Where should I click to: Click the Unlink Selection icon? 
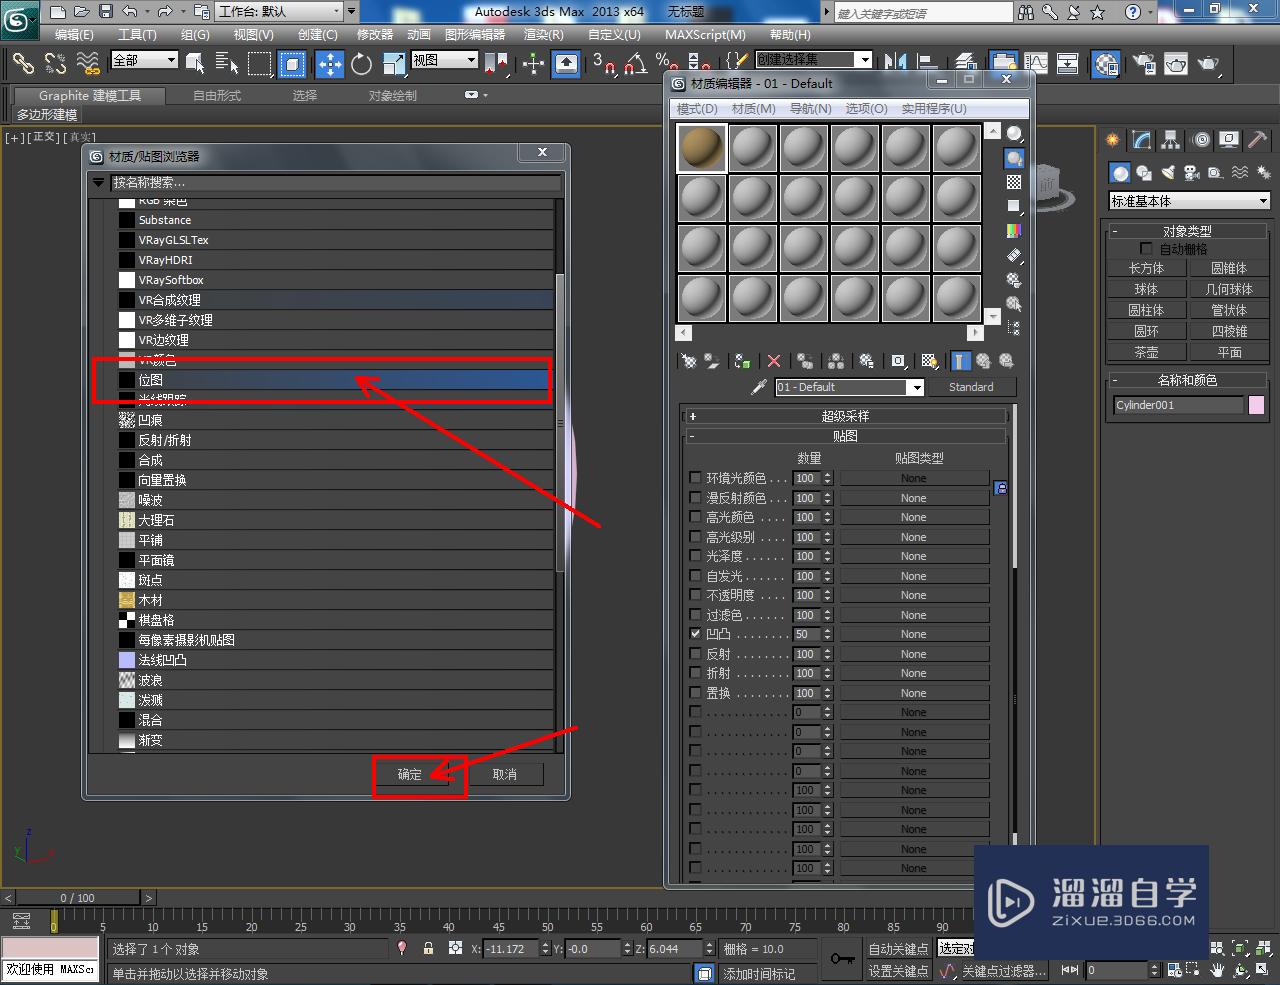click(55, 64)
